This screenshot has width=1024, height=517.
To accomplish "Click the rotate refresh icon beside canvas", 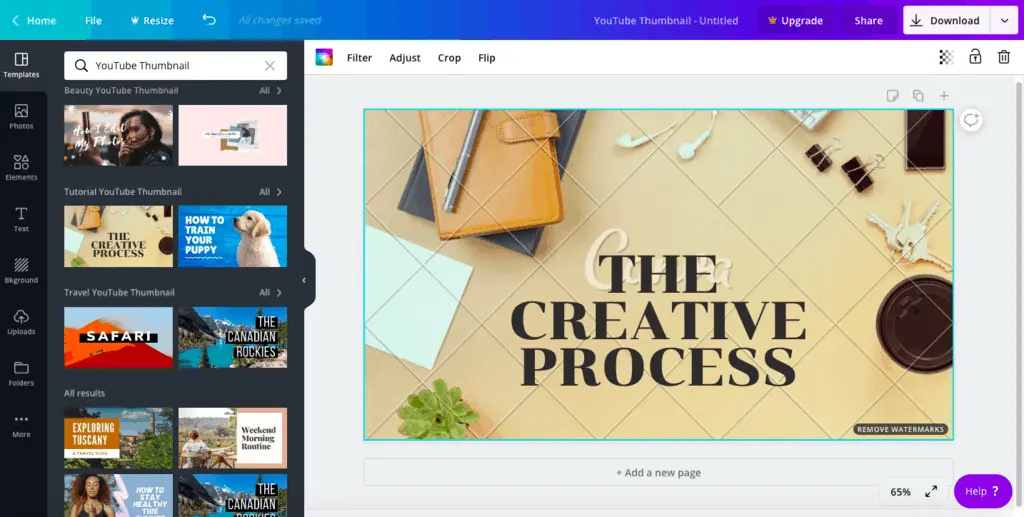I will click(971, 120).
